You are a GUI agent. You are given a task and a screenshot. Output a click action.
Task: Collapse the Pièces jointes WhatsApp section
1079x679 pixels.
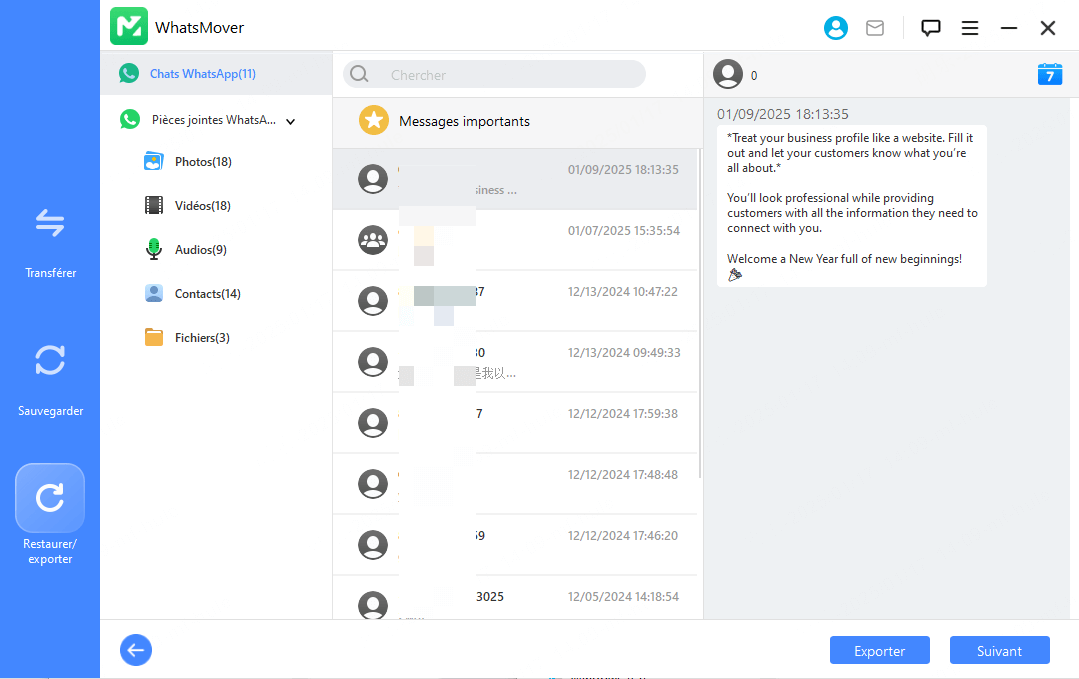(291, 121)
